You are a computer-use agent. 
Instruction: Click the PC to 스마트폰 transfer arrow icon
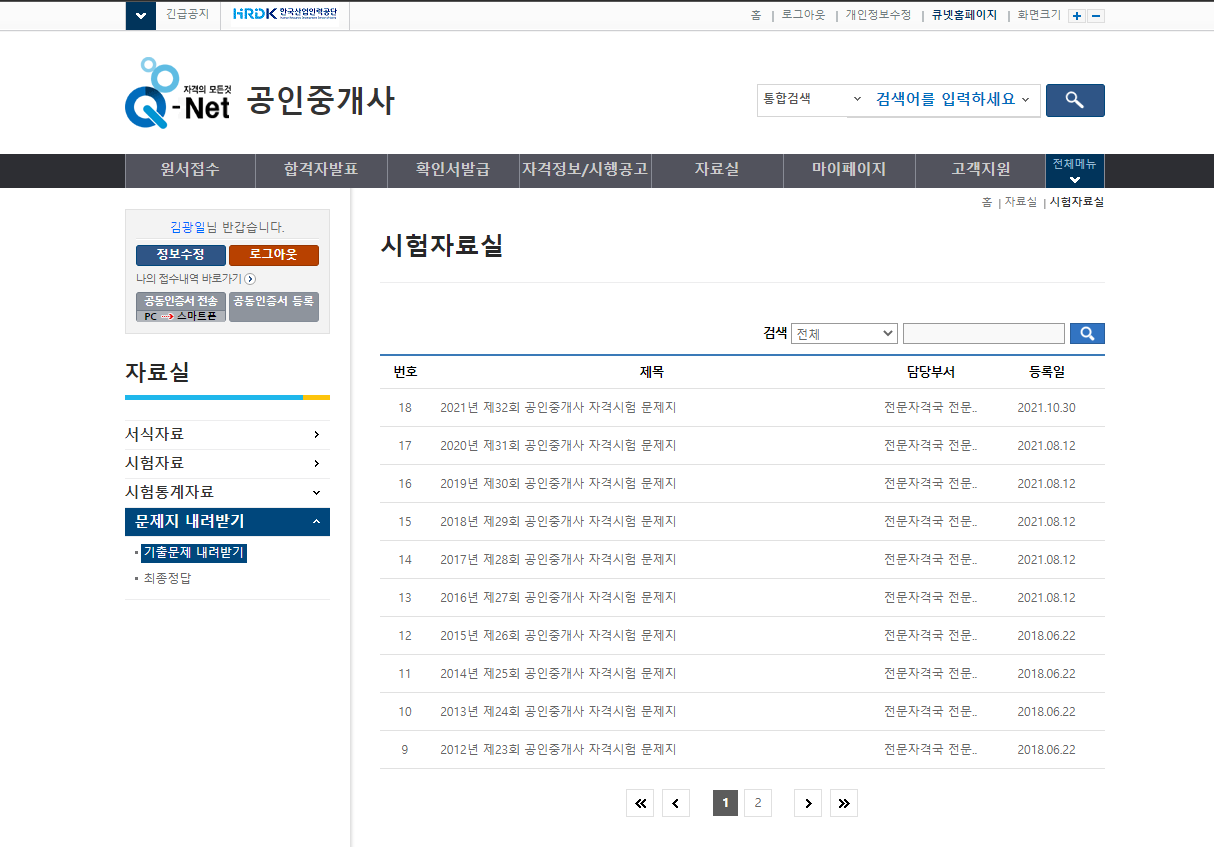point(167,318)
